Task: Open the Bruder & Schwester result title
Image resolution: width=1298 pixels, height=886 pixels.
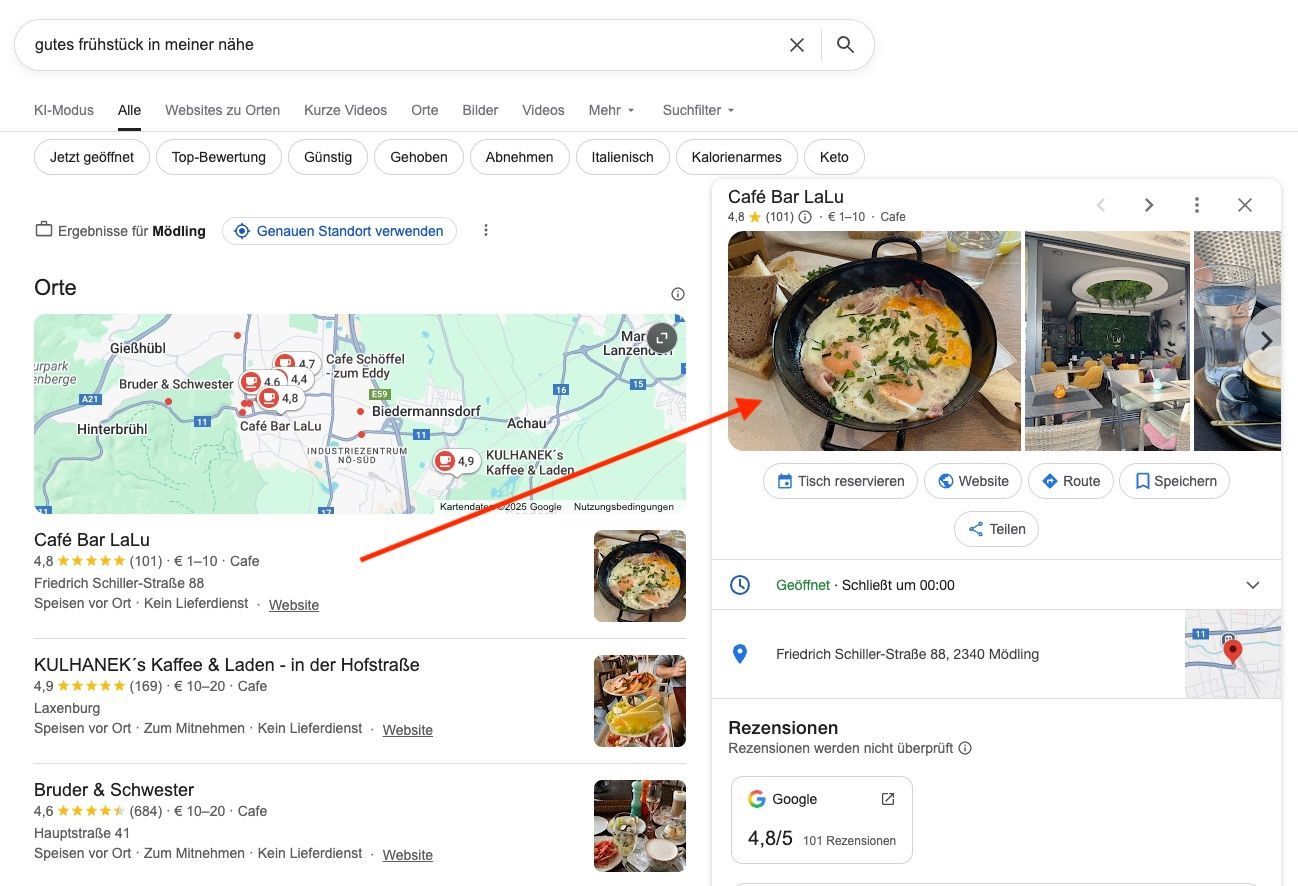Action: (114, 790)
